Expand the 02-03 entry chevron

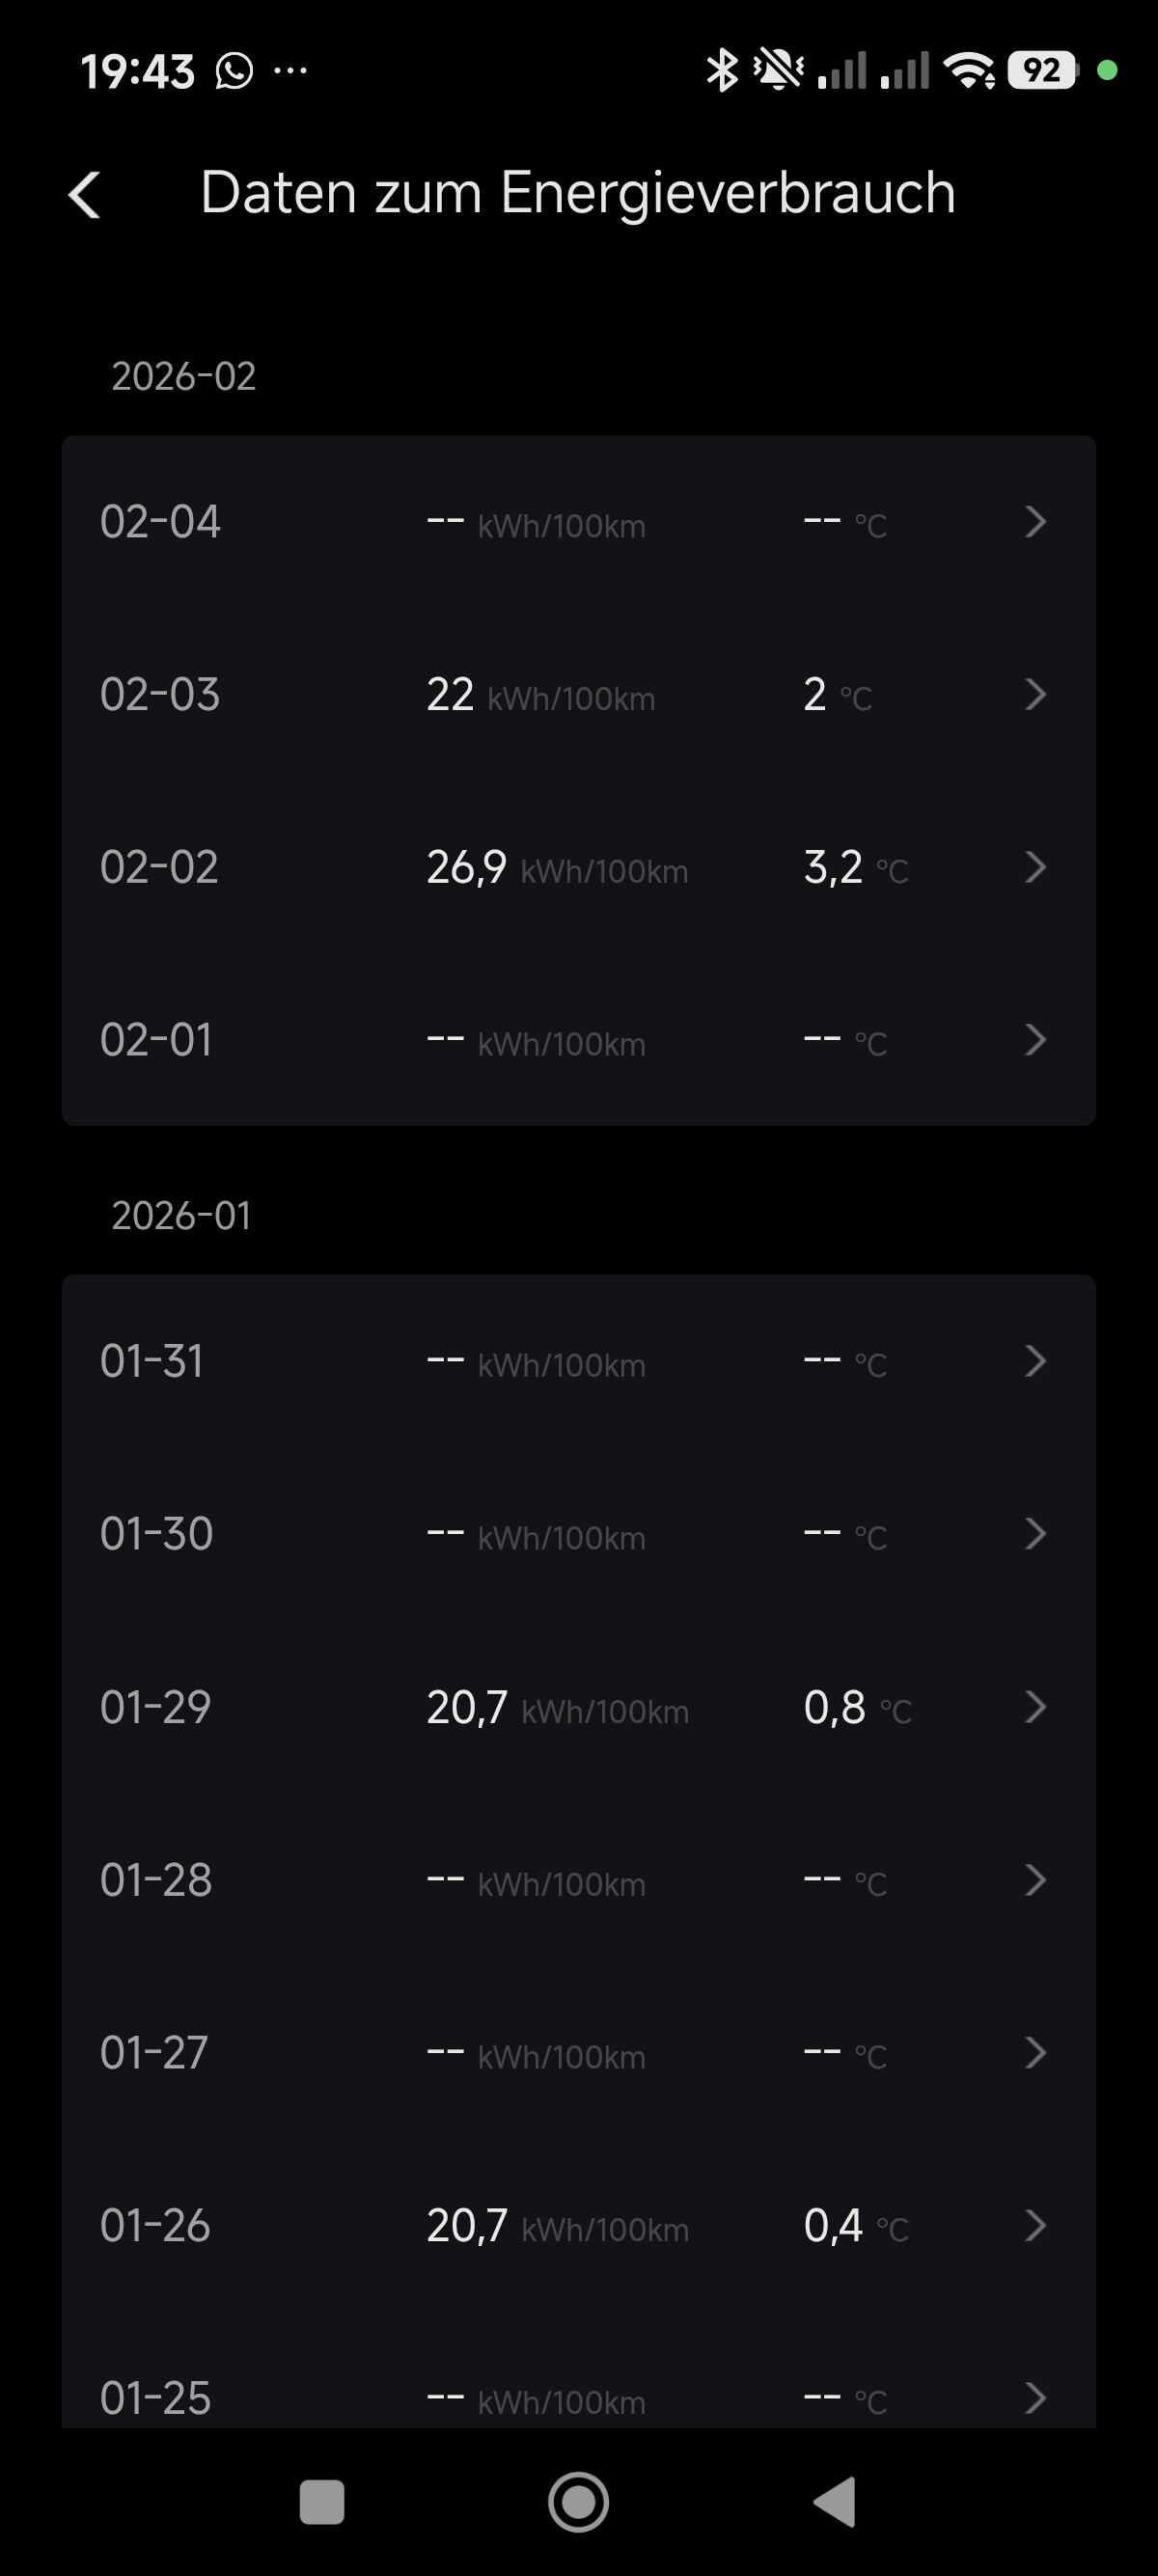point(1035,695)
